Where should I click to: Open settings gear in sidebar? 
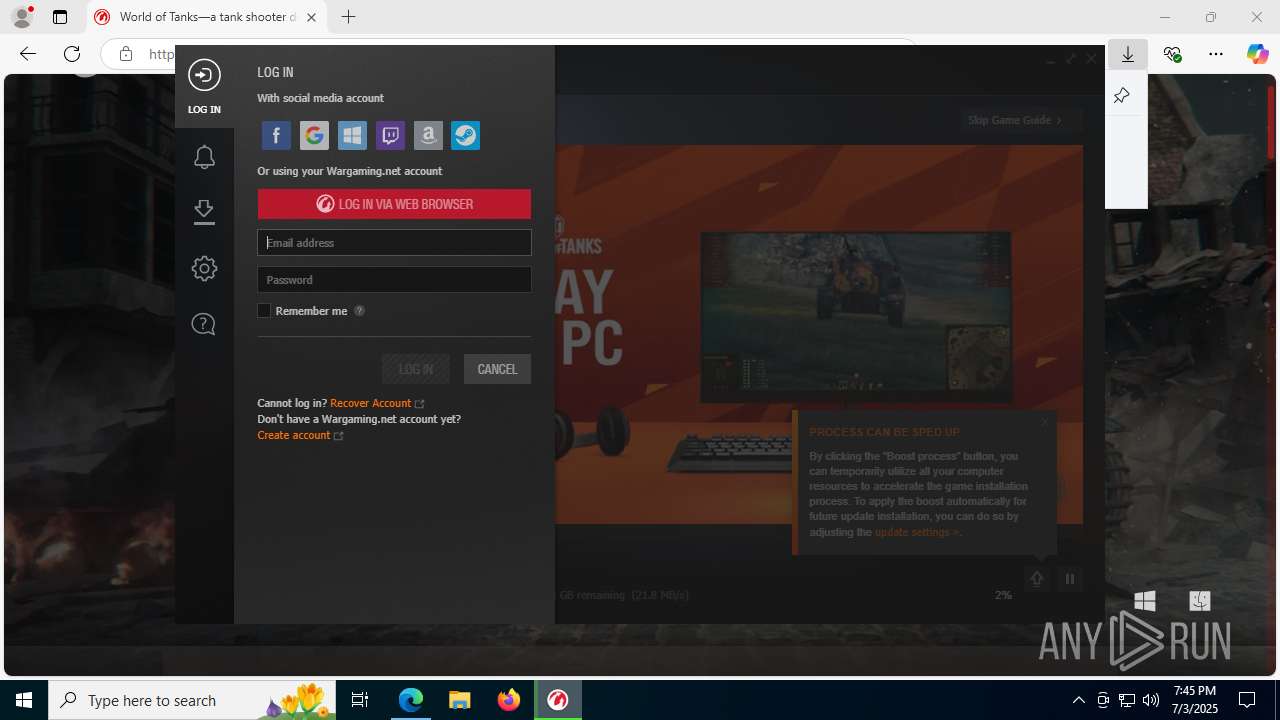click(204, 268)
